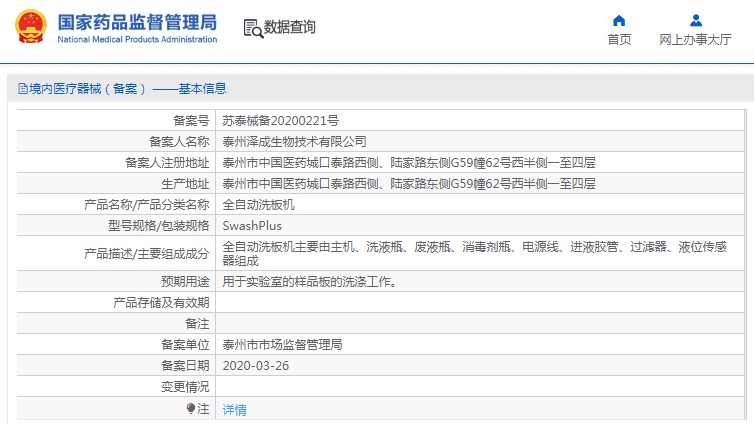The width and height of the screenshot is (754, 424).
Task: Click the national emblem logo
Action: pos(31,27)
